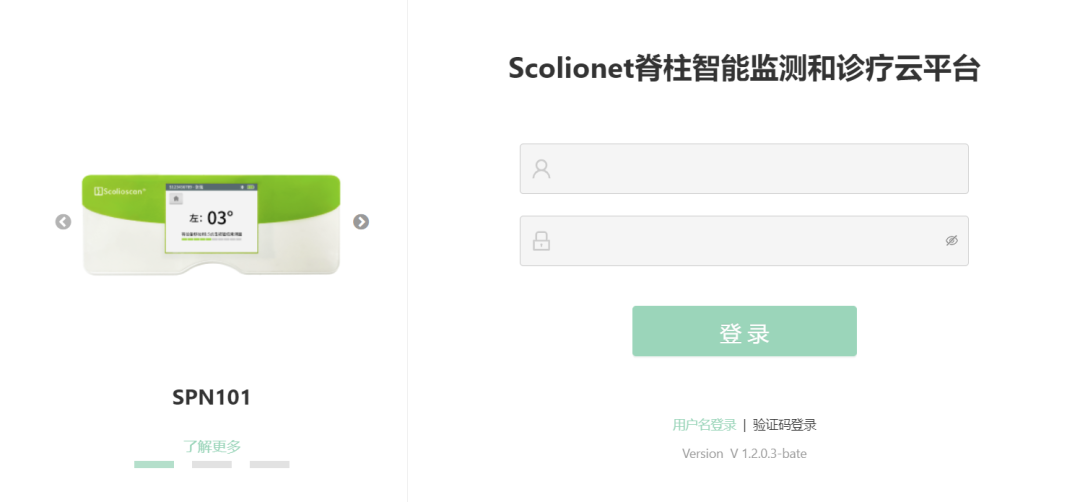
Task: Click the Scolioscan logo on the device image
Action: pos(120,190)
